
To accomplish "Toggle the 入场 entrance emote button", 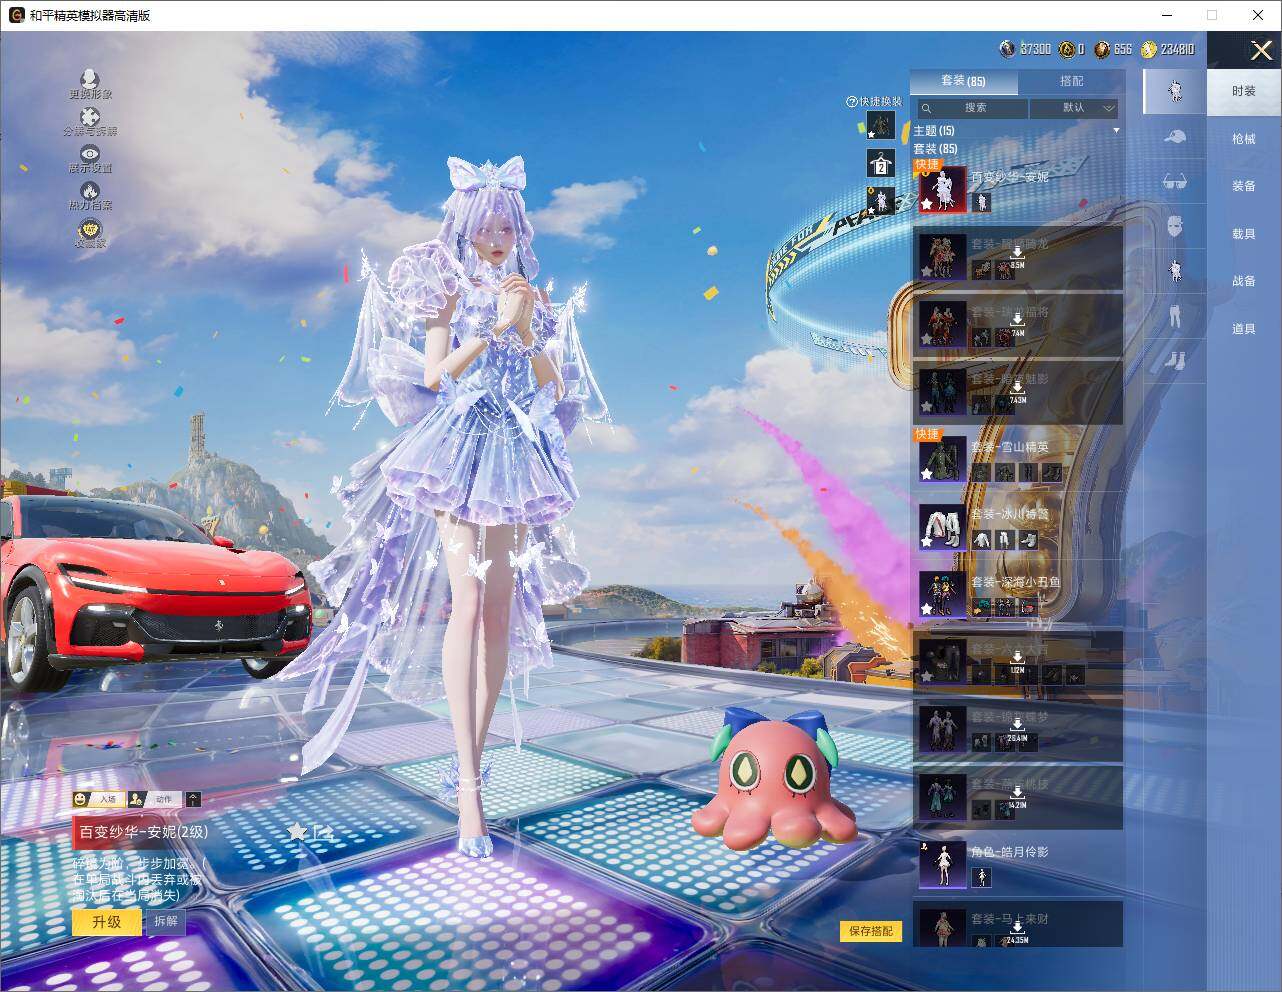I will pyautogui.click(x=98, y=799).
